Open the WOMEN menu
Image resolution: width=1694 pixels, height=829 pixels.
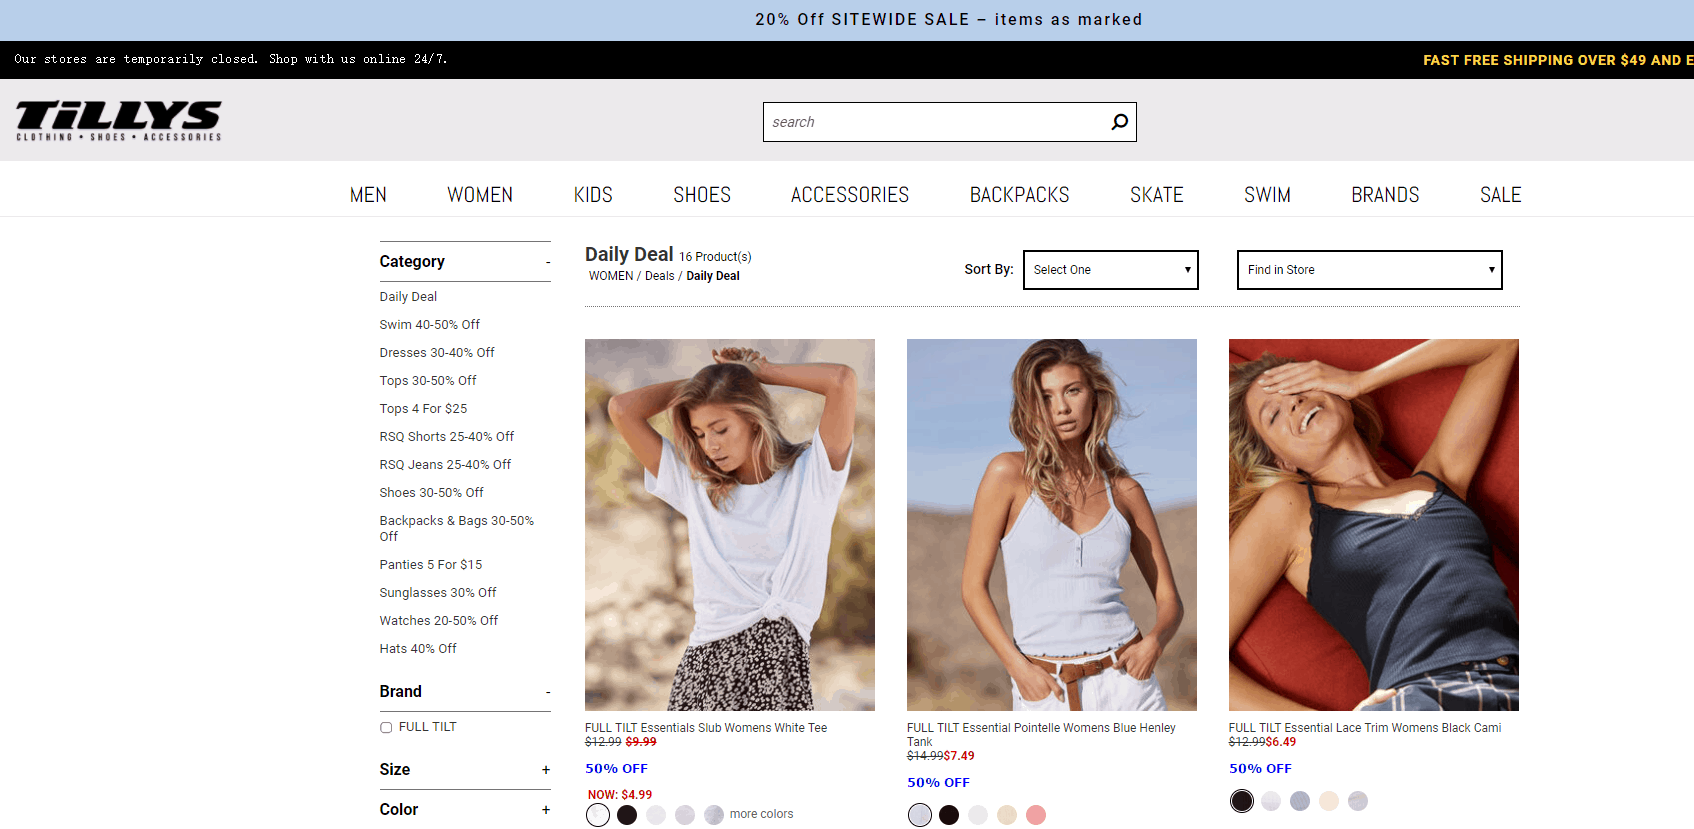click(480, 195)
